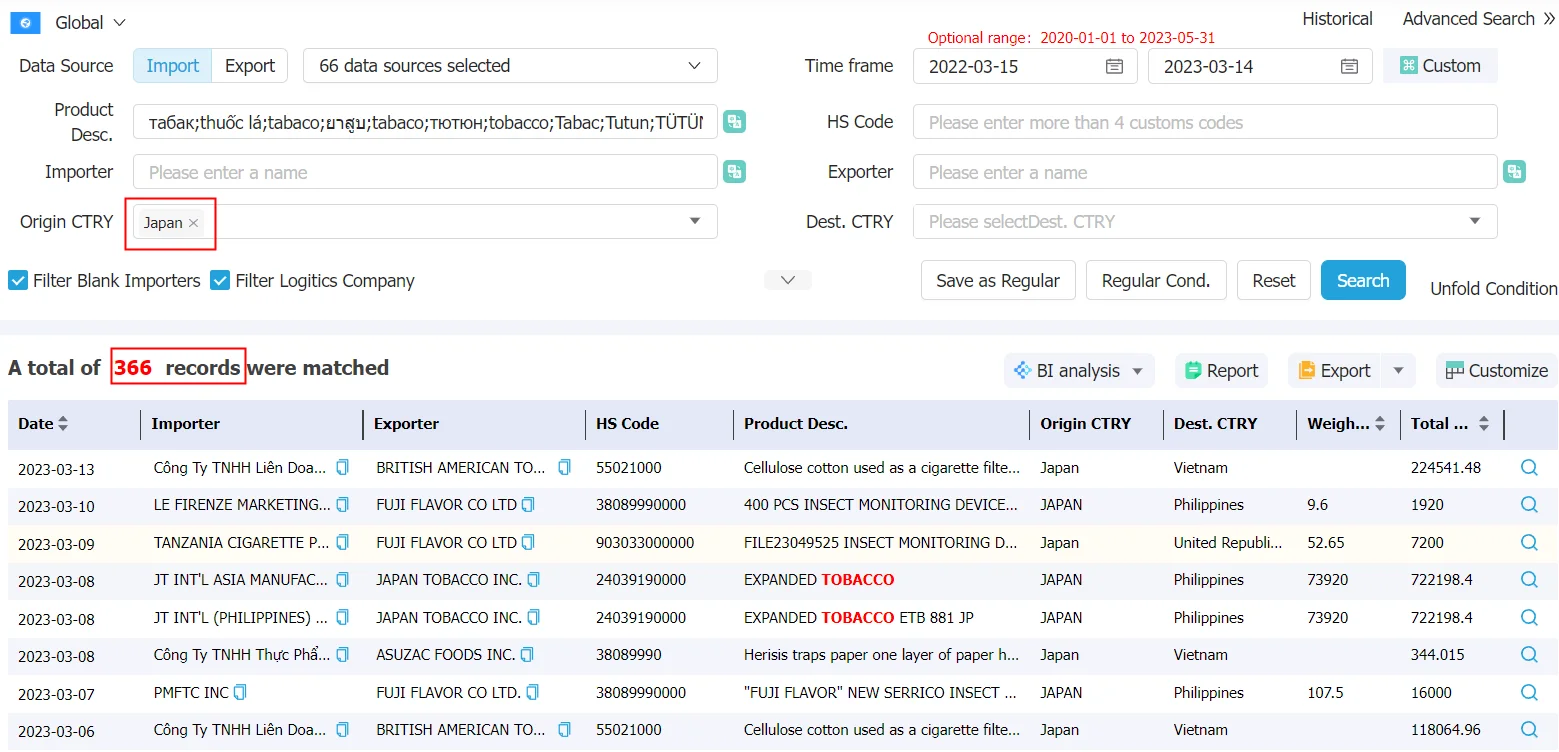Expand the Origin CTRY dropdown arrow

[x=695, y=221]
